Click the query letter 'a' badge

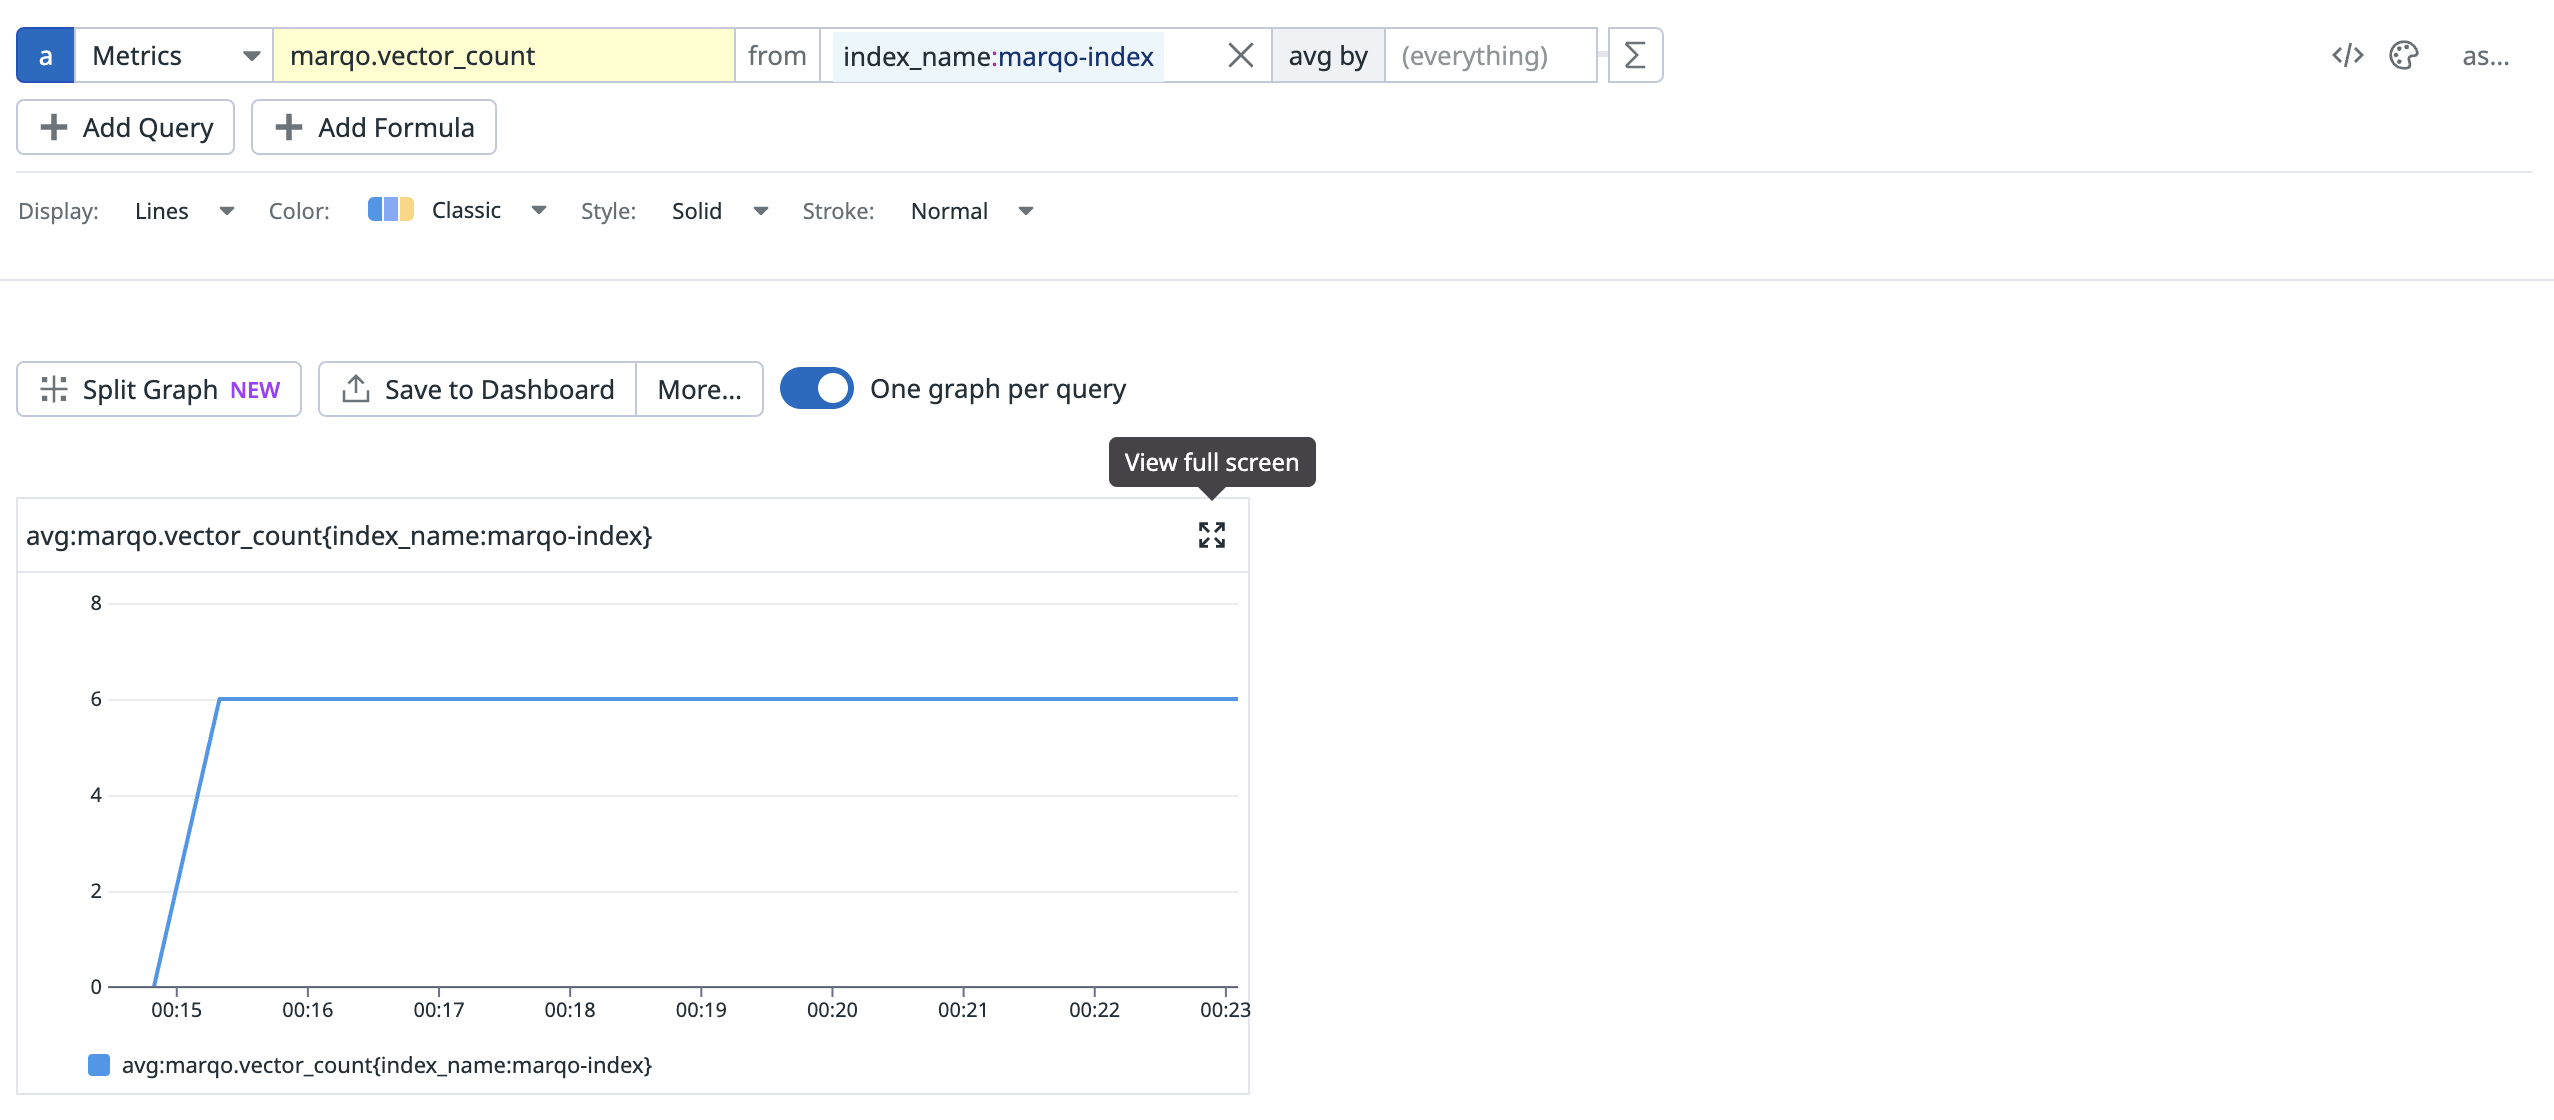click(45, 55)
